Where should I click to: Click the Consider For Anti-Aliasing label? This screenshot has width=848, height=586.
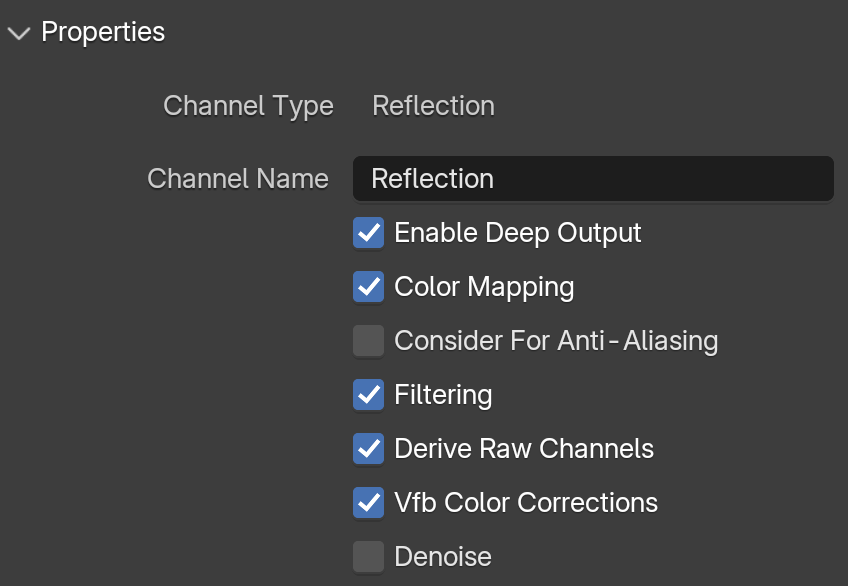coord(556,342)
